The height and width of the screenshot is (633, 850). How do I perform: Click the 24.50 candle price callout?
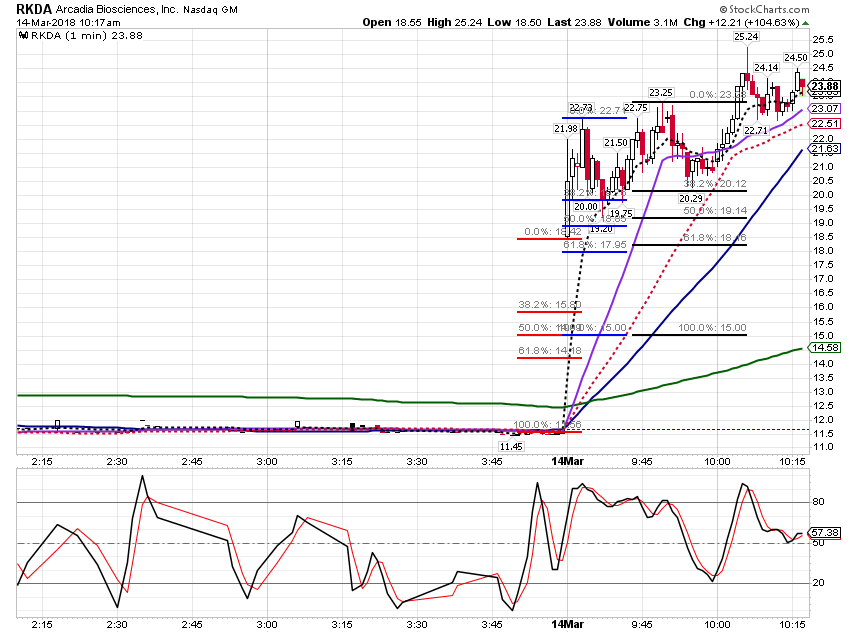pos(796,57)
